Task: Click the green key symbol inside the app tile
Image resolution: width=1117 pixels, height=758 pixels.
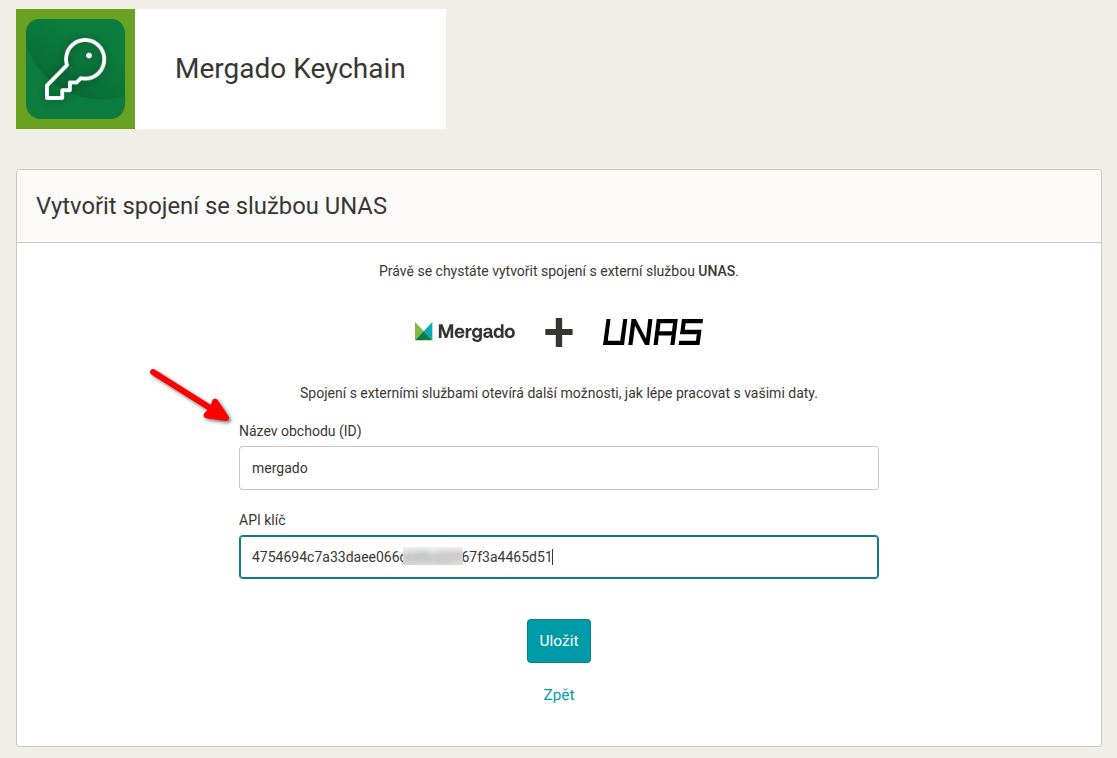Action: tap(75, 68)
